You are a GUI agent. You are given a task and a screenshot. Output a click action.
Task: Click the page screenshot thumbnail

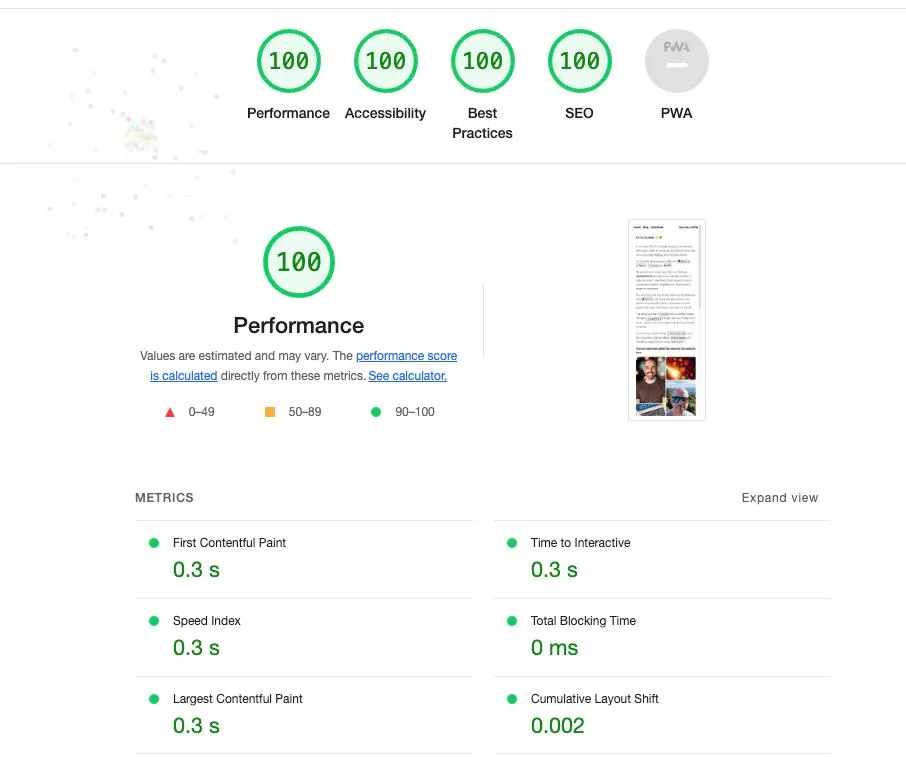tap(666, 320)
